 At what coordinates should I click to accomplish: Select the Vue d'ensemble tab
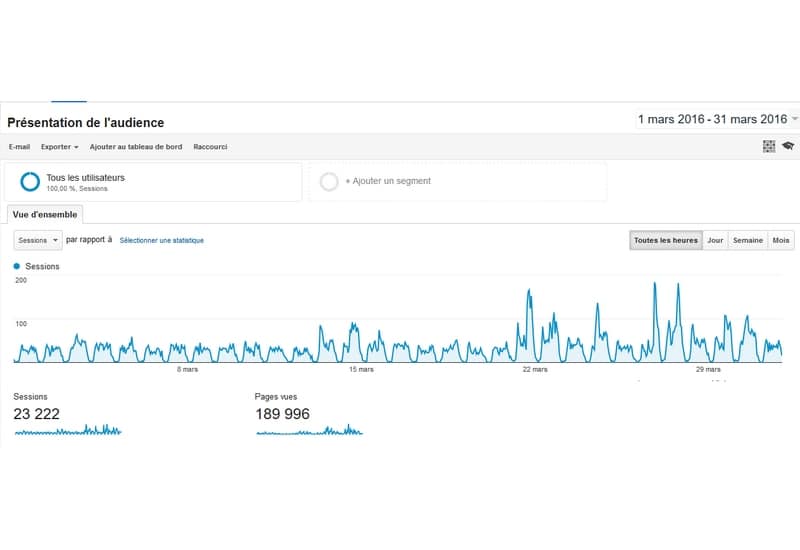pyautogui.click(x=45, y=215)
